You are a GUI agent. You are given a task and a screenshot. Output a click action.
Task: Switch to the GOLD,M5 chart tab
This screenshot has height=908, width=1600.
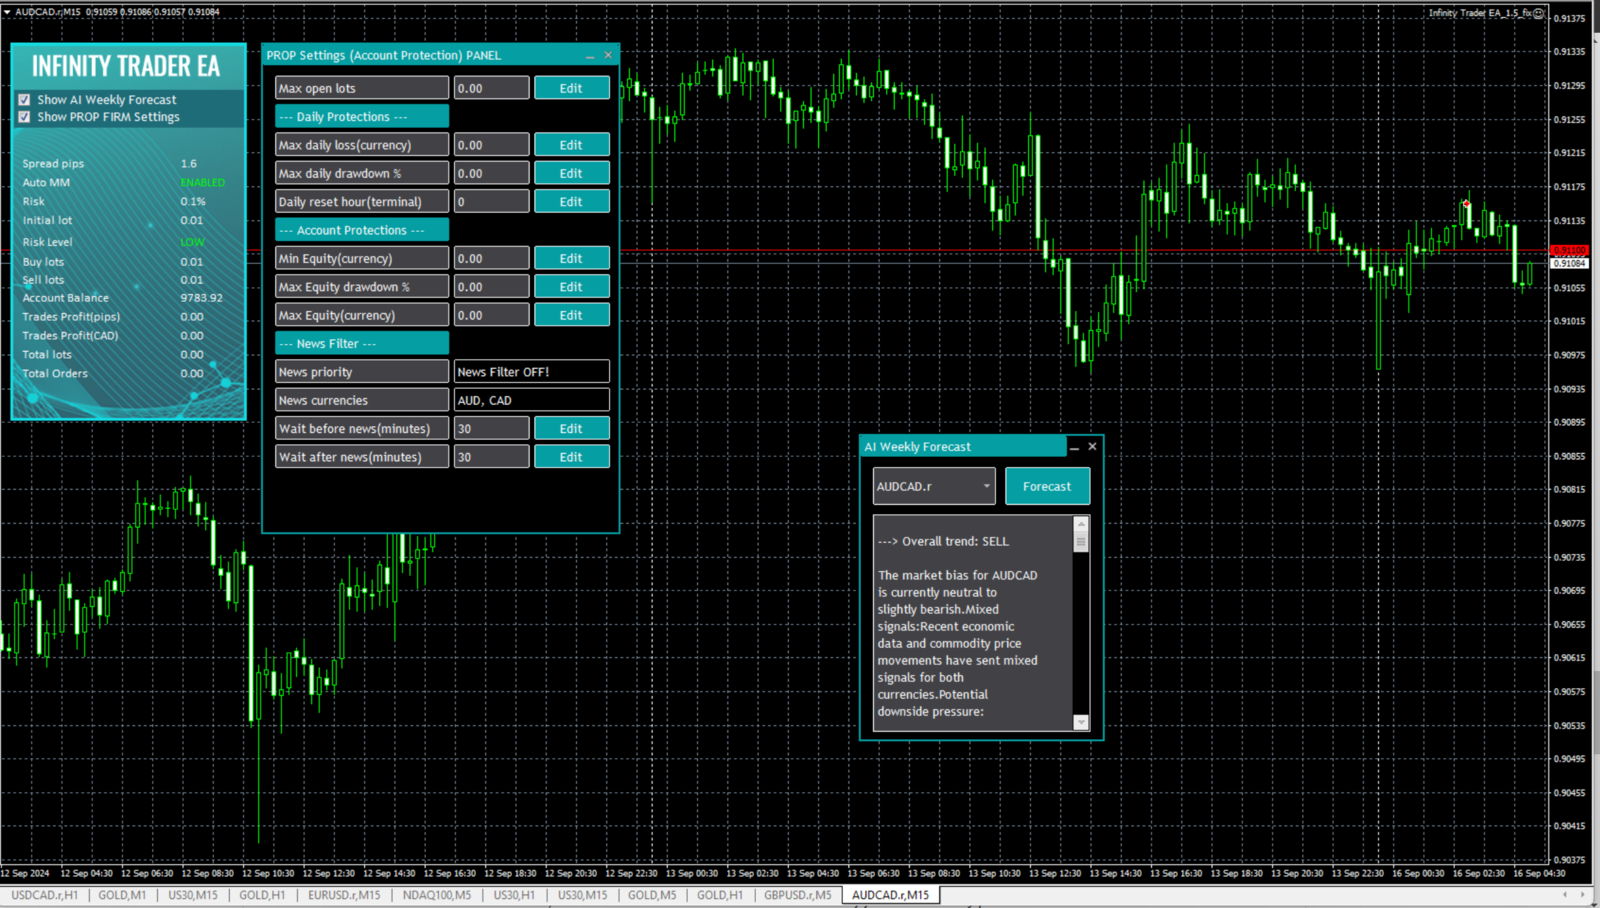(652, 895)
